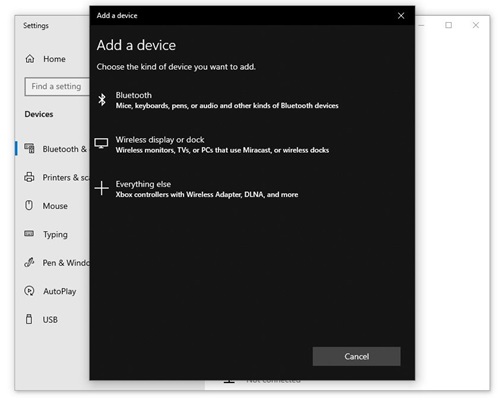Screen dimensions: 500x403
Task: Click the wireless display monitor icon
Action: pyautogui.click(x=101, y=143)
